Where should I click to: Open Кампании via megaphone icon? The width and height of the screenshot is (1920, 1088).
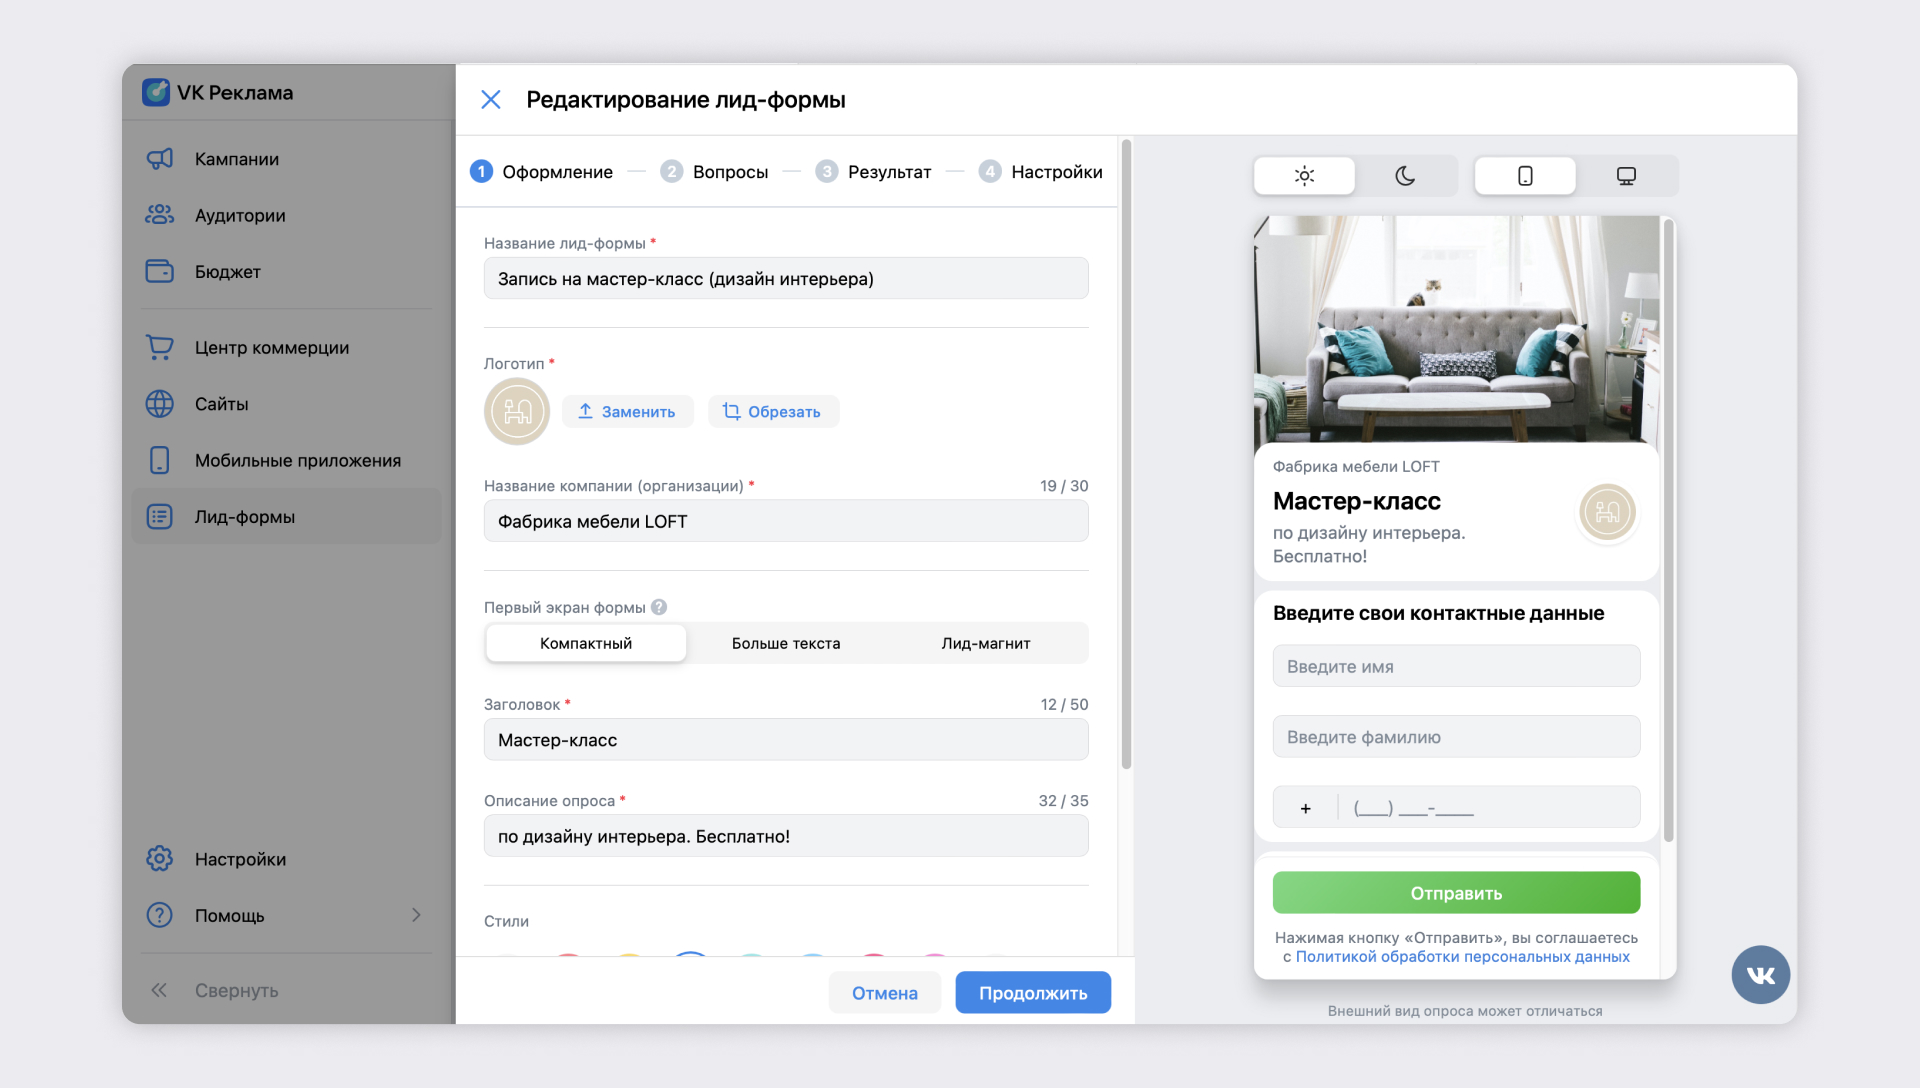pyautogui.click(x=160, y=159)
